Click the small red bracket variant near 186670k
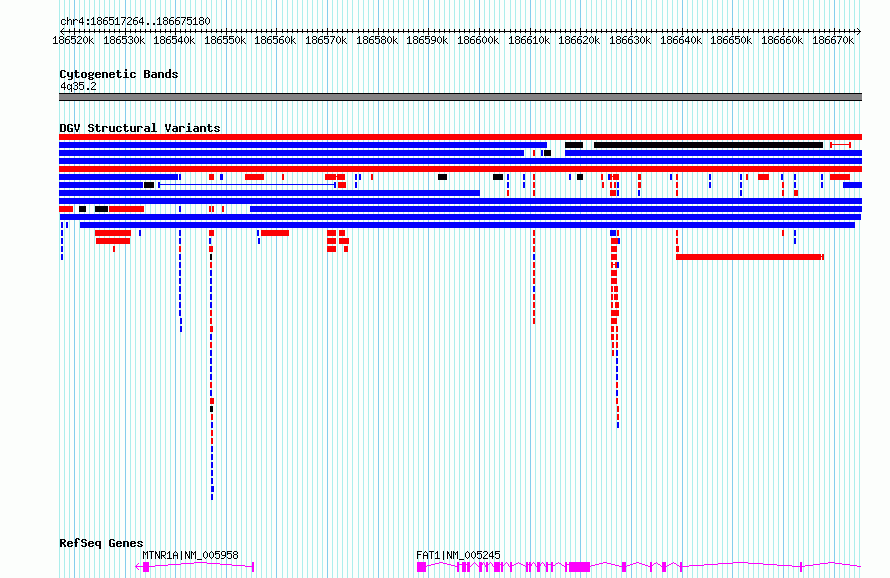This screenshot has height=578, width=890. (840, 145)
